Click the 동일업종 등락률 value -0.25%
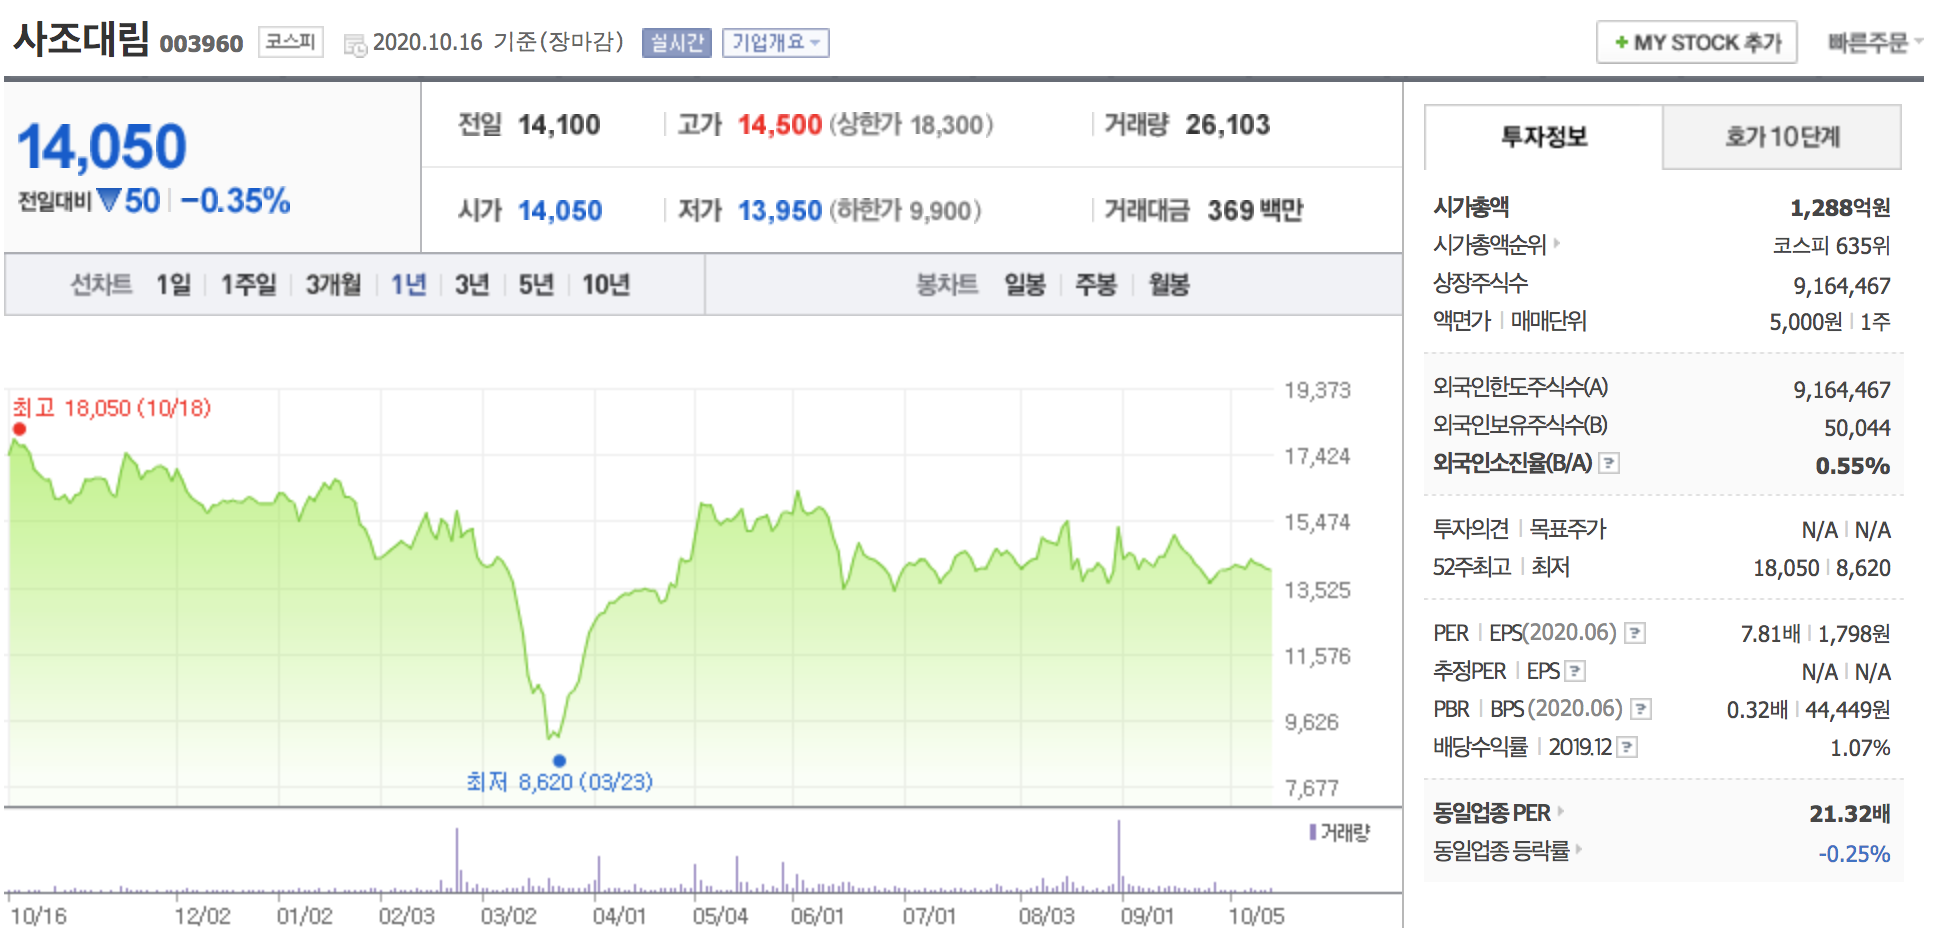1946x928 pixels. tap(1854, 854)
